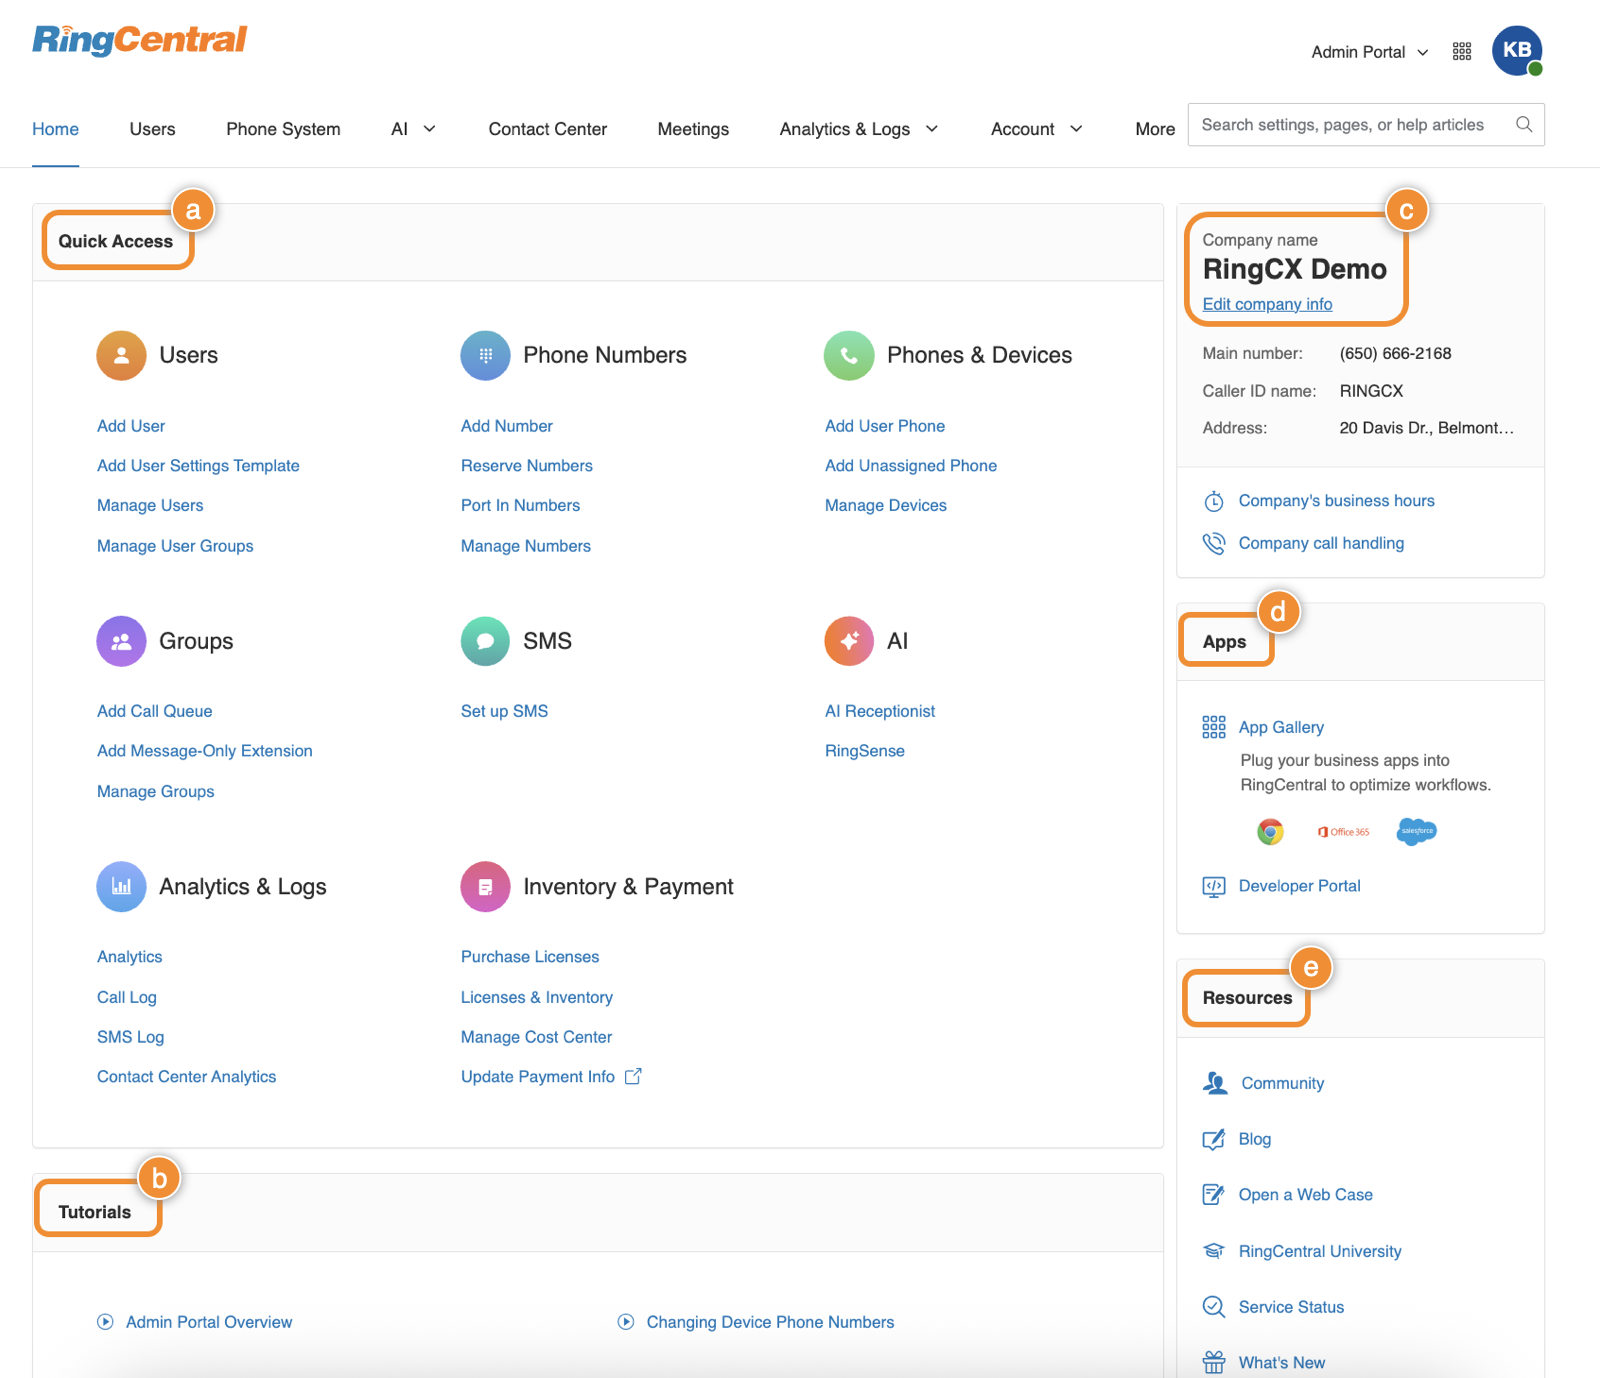Expand the Admin Portal dropdown
Screen dimensions: 1600x1378
1369,52
